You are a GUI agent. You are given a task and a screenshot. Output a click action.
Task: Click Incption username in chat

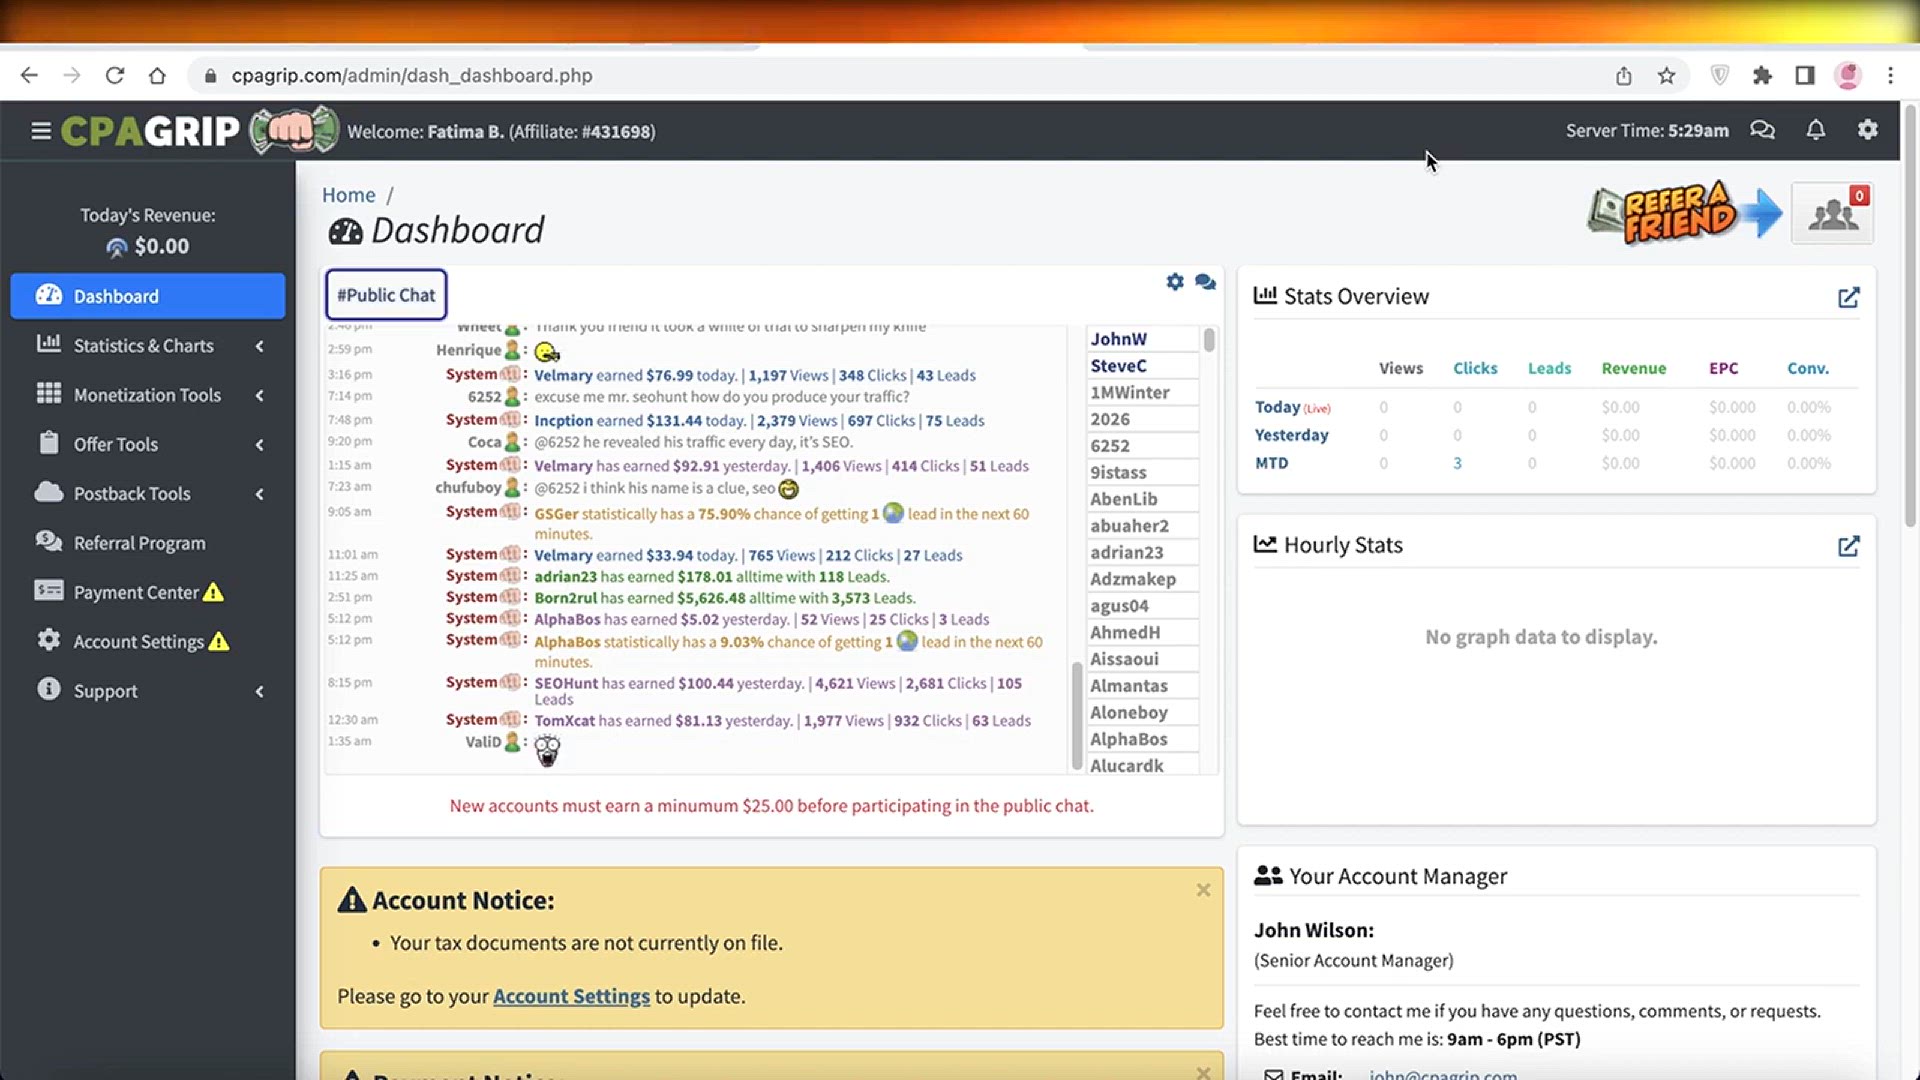563,421
